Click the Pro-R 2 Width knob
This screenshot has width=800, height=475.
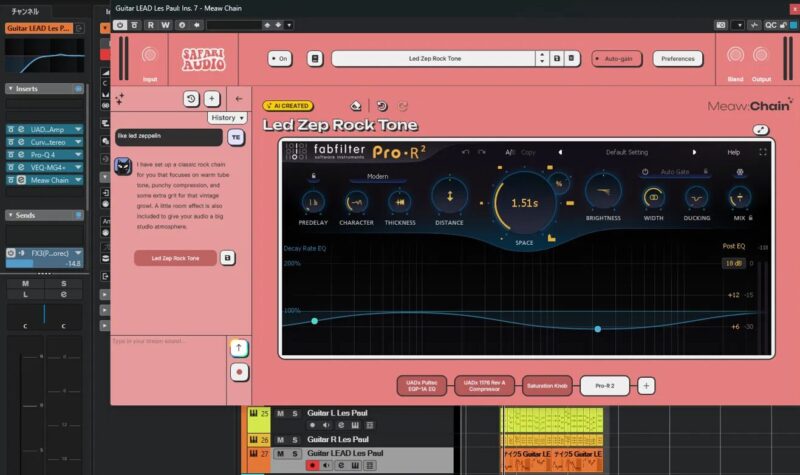click(653, 198)
